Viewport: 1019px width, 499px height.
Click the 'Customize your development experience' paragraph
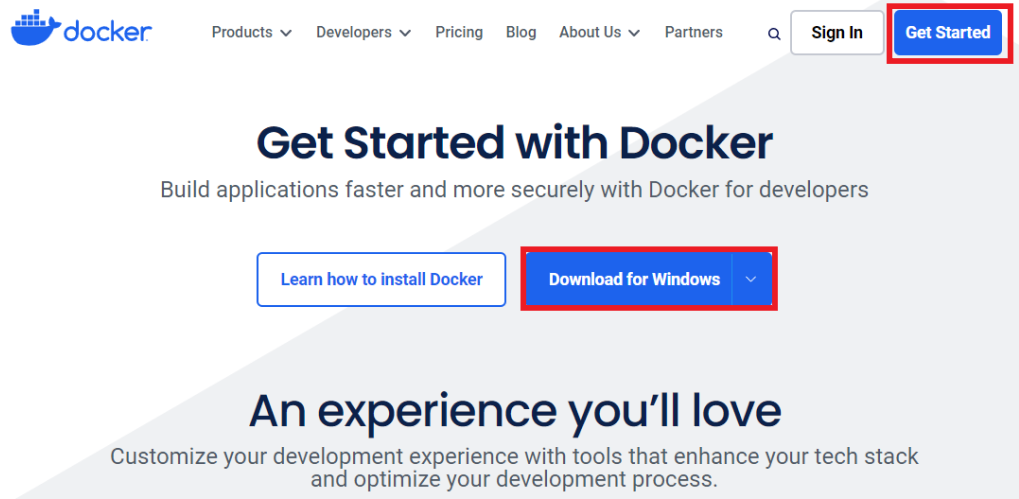[x=514, y=468]
